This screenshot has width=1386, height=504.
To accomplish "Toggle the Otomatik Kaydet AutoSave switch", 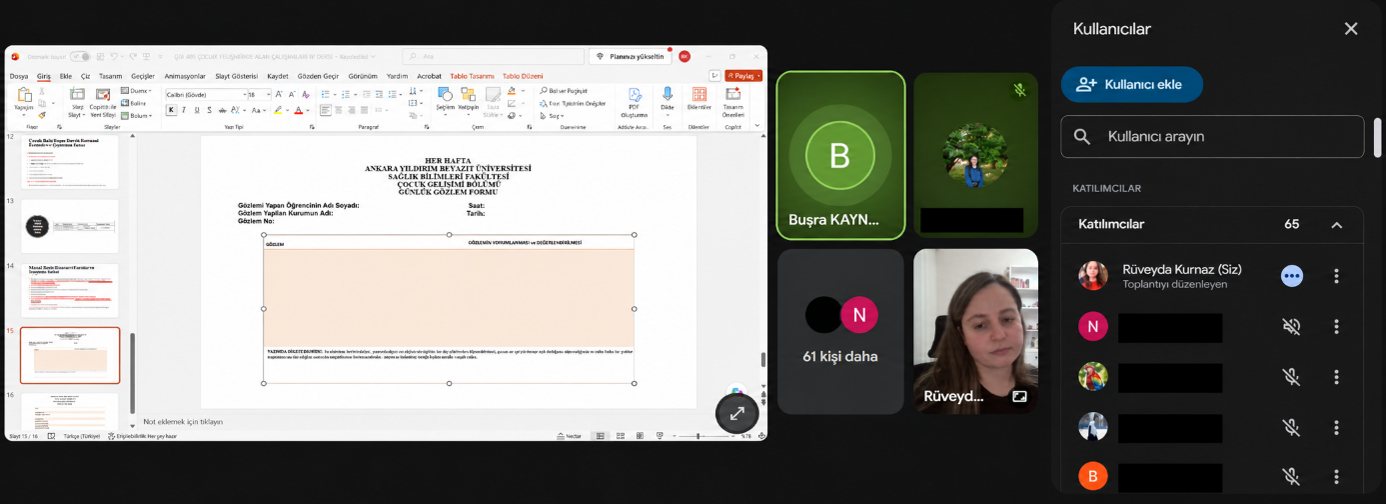I will 80,57.
